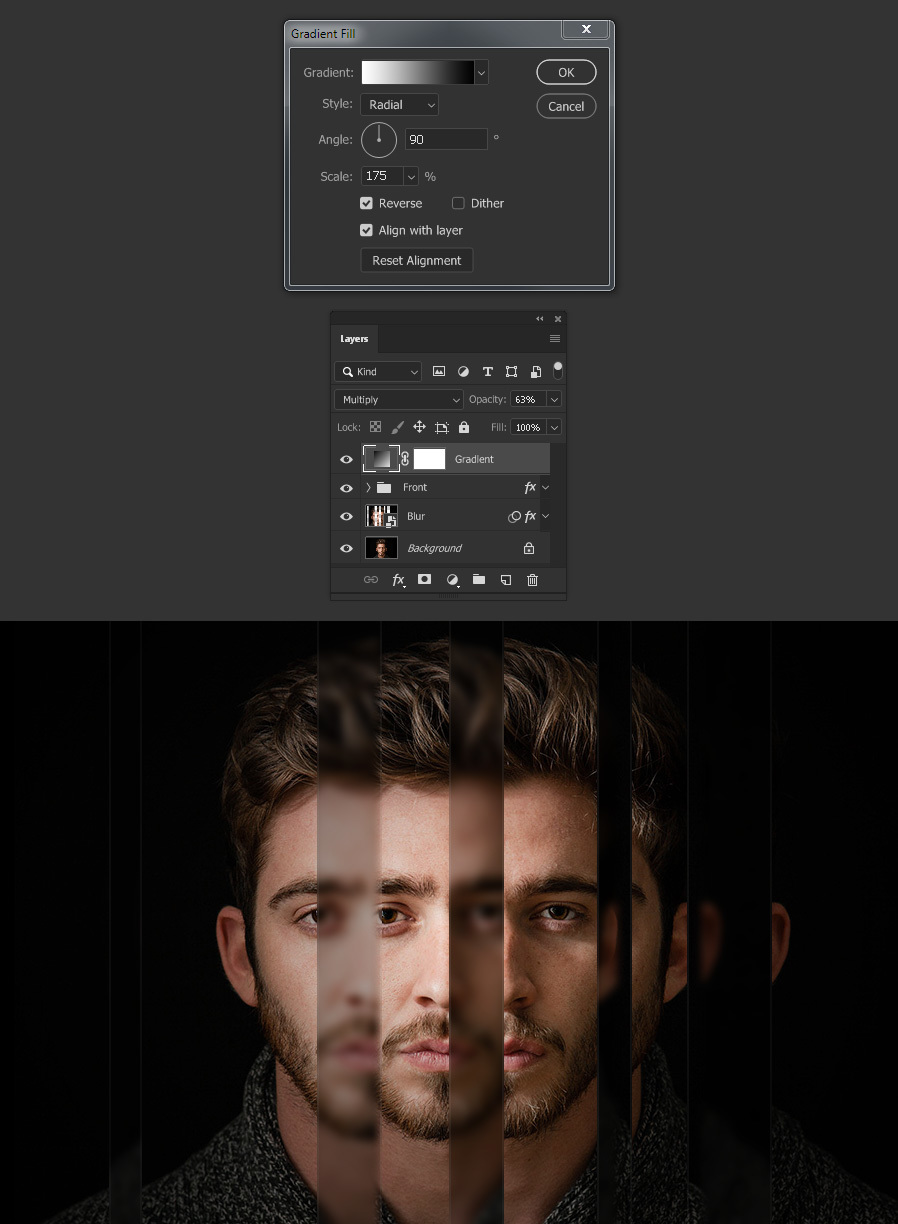Select the Gradient layer mask thumbnail
This screenshot has height=1224, width=898.
point(429,459)
